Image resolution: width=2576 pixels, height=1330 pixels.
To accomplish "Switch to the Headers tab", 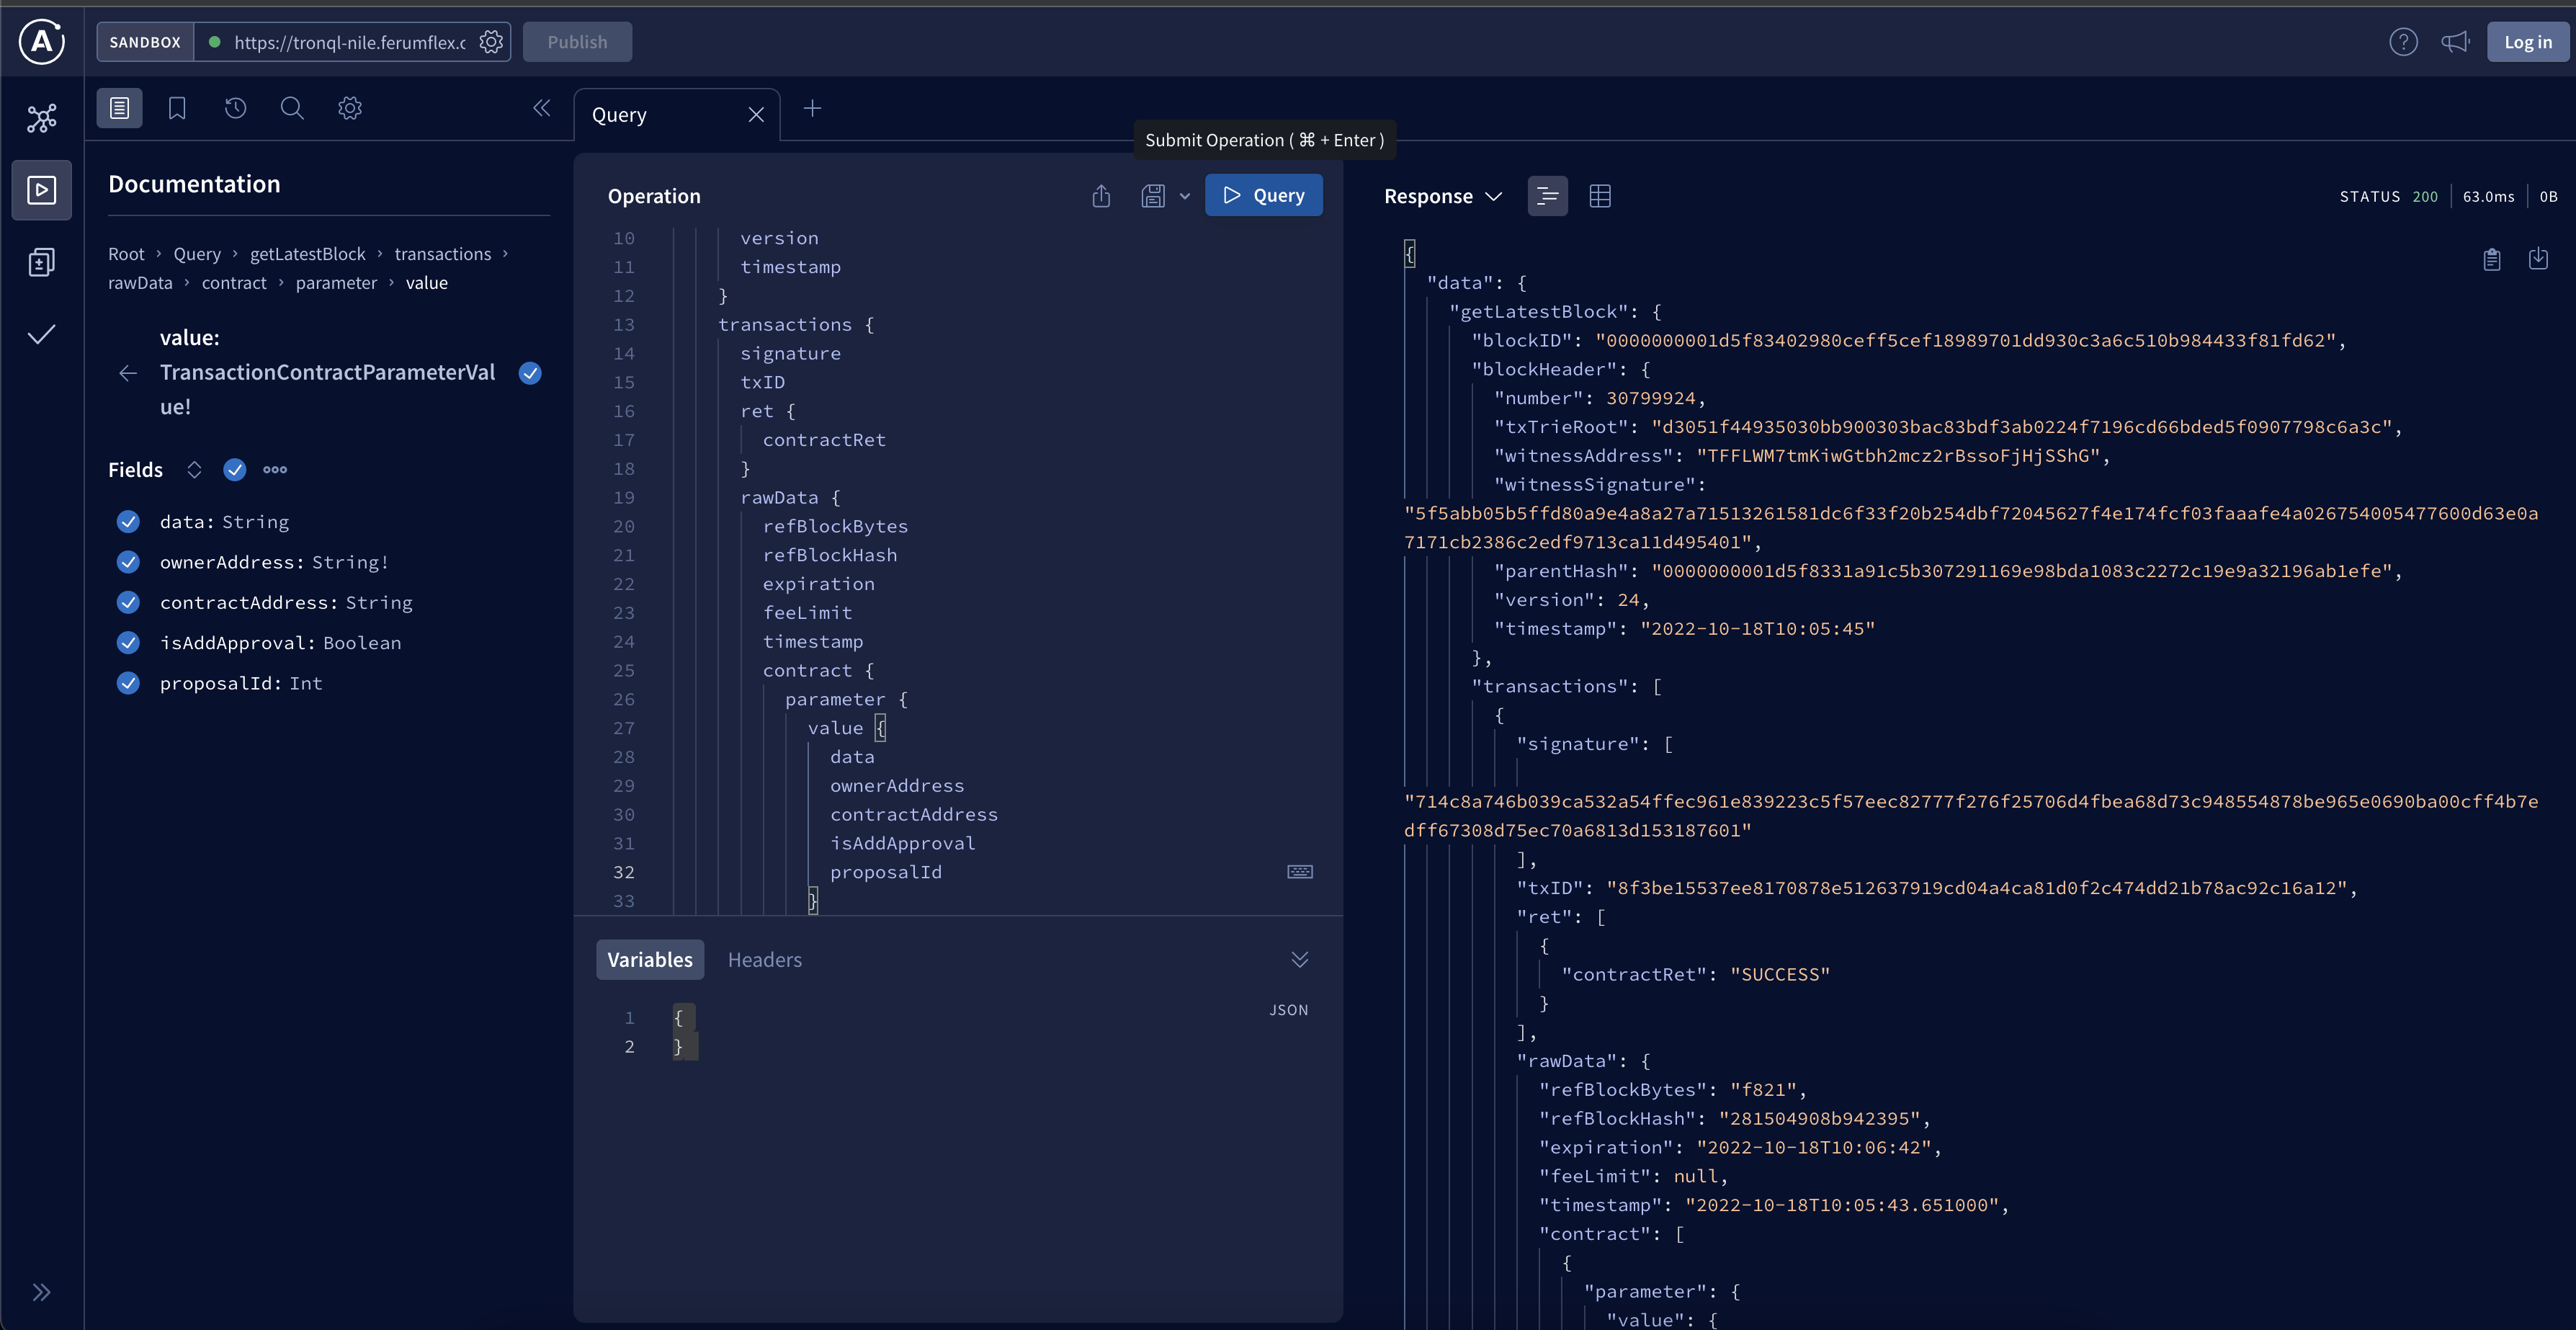I will pos(764,960).
